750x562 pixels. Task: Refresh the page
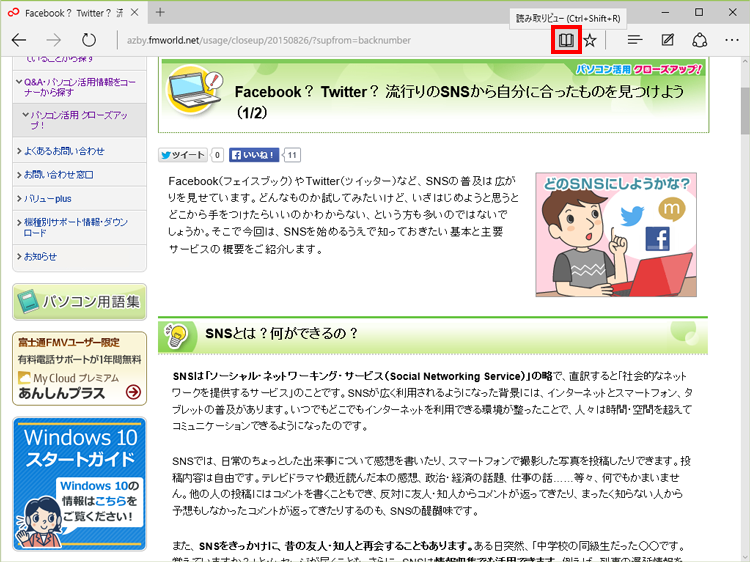point(89,40)
